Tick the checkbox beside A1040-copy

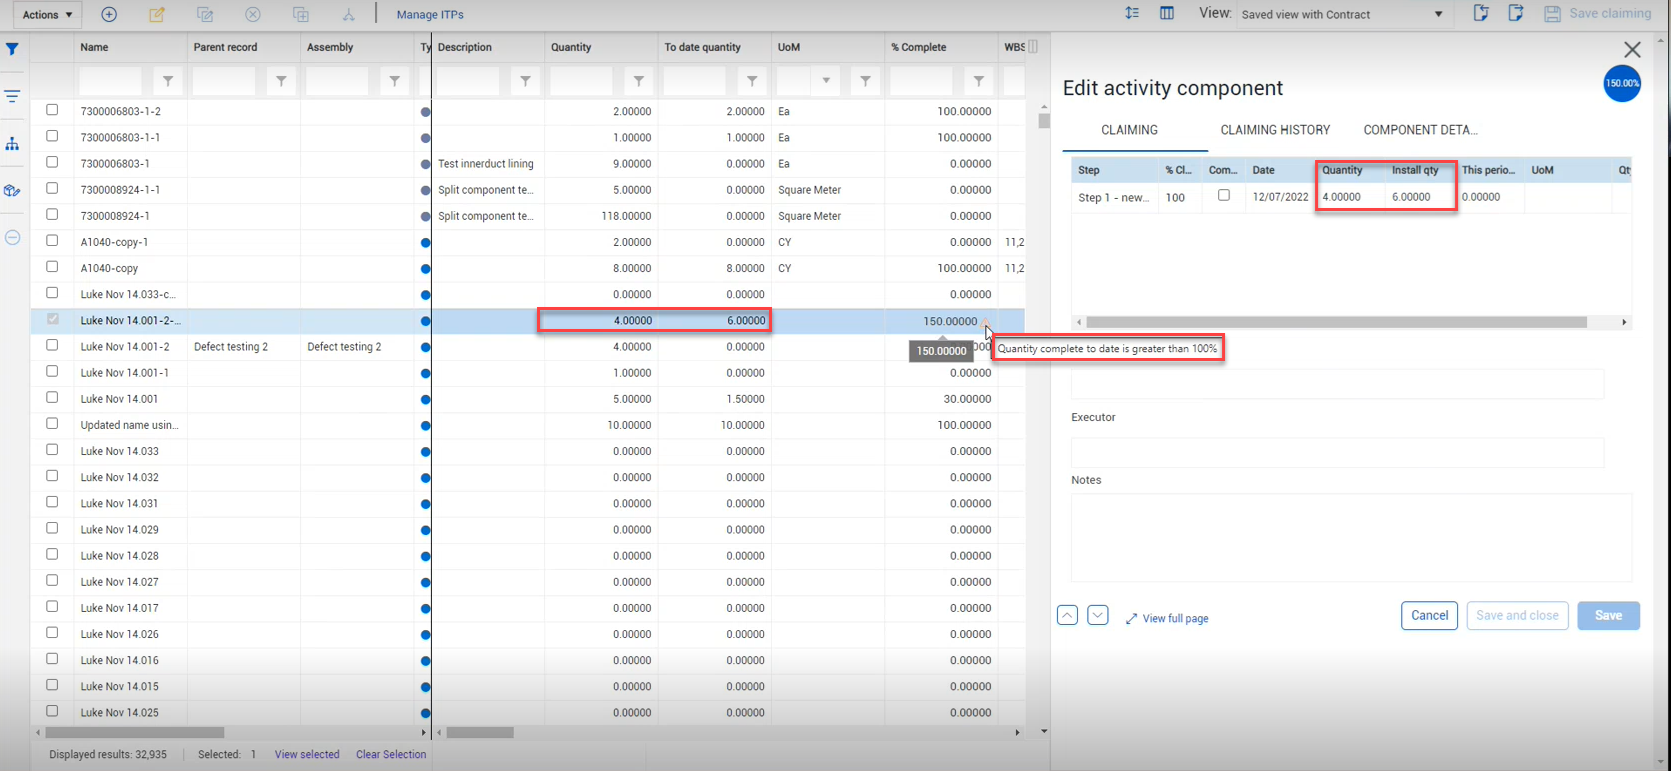52,267
